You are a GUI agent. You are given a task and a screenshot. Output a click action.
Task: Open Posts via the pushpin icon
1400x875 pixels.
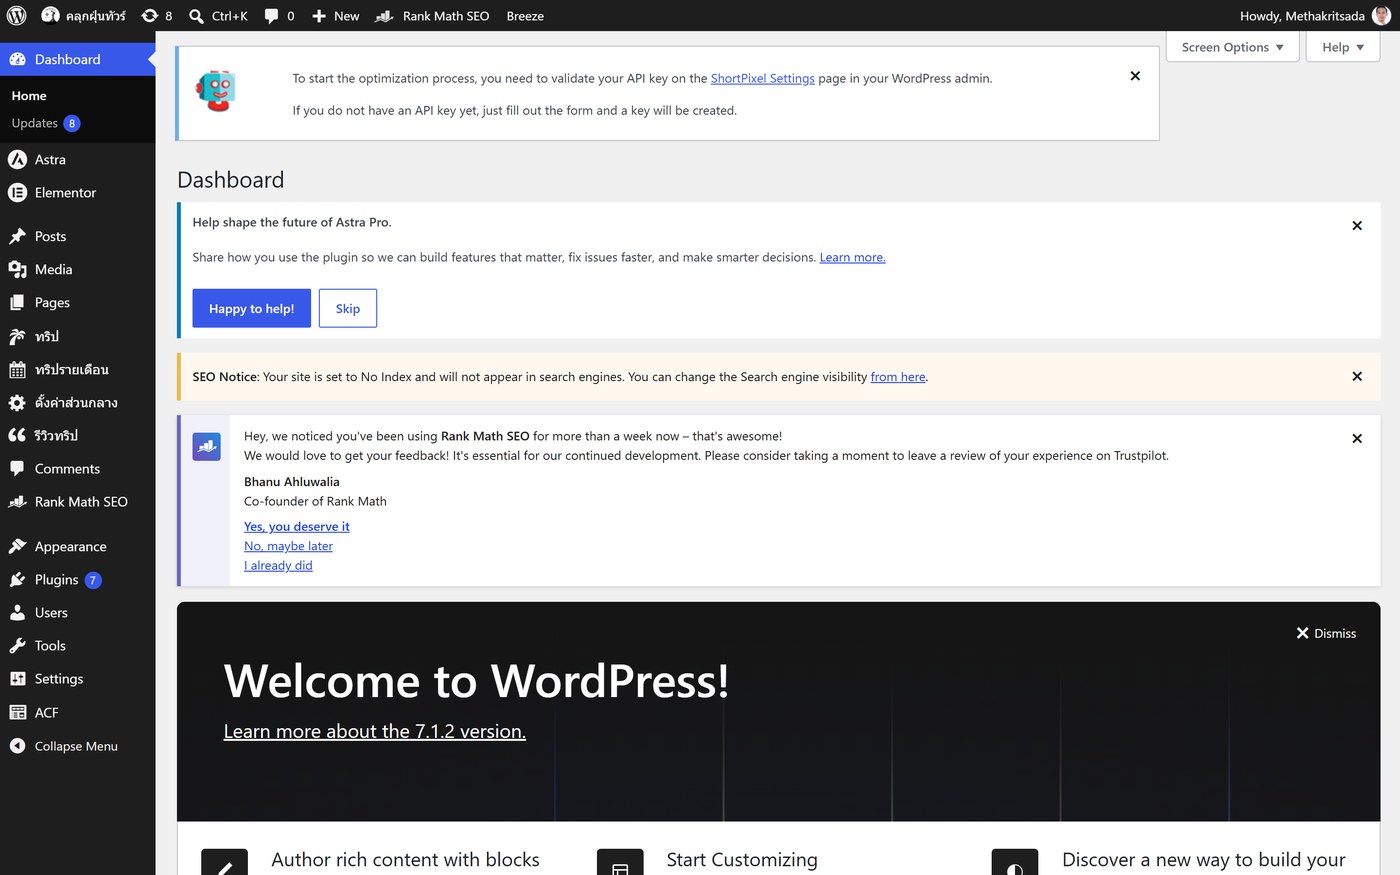point(17,236)
